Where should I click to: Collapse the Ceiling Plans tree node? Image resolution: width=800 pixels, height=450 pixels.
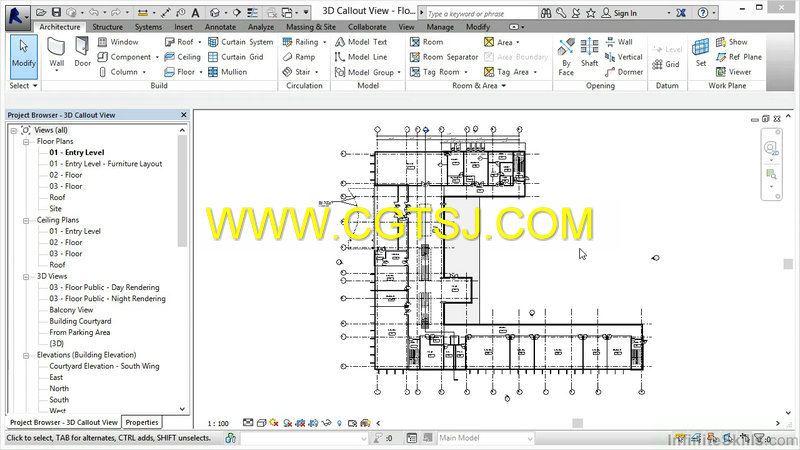coord(26,220)
